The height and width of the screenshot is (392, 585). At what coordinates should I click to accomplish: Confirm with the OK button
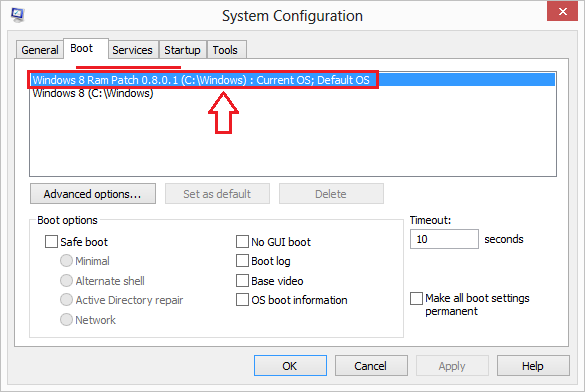coord(290,366)
